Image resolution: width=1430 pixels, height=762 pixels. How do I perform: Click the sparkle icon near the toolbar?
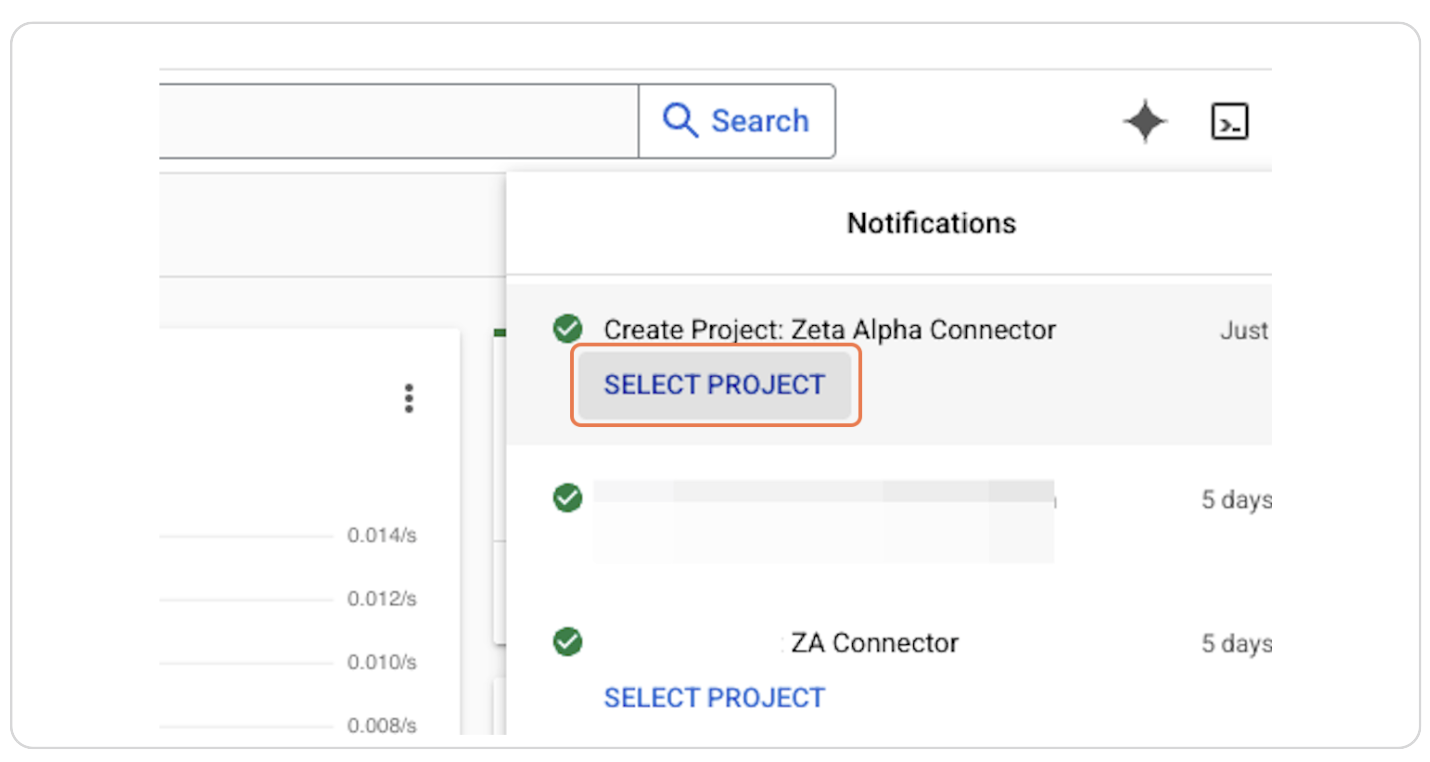[1144, 121]
